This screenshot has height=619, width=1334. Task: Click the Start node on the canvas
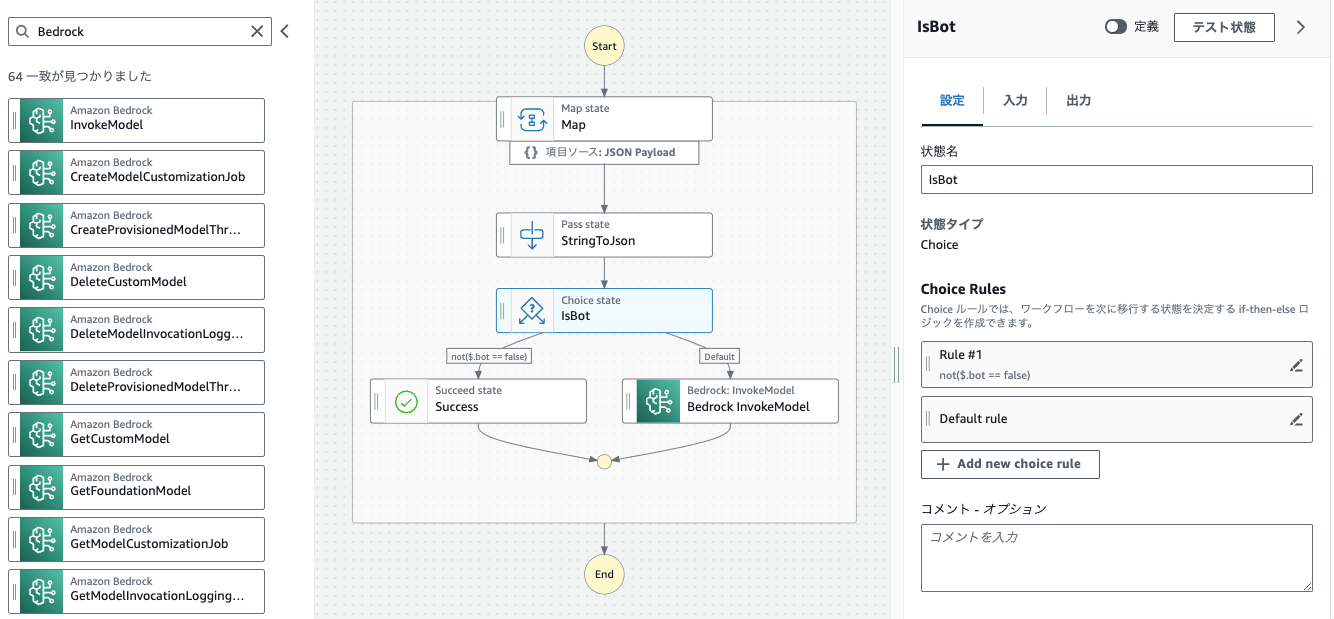(604, 46)
